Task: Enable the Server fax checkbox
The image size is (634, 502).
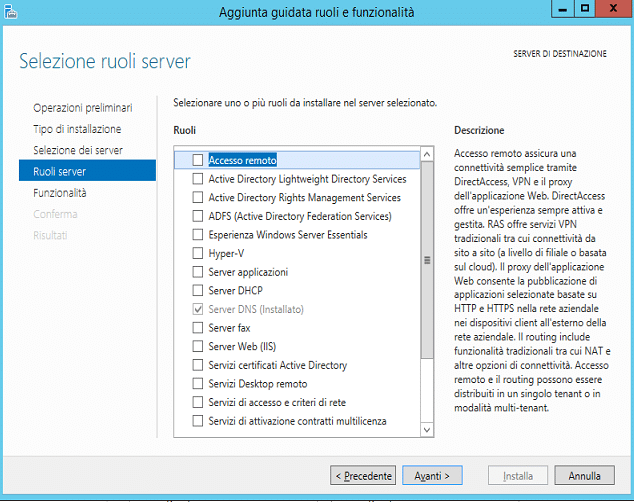Action: click(198, 327)
